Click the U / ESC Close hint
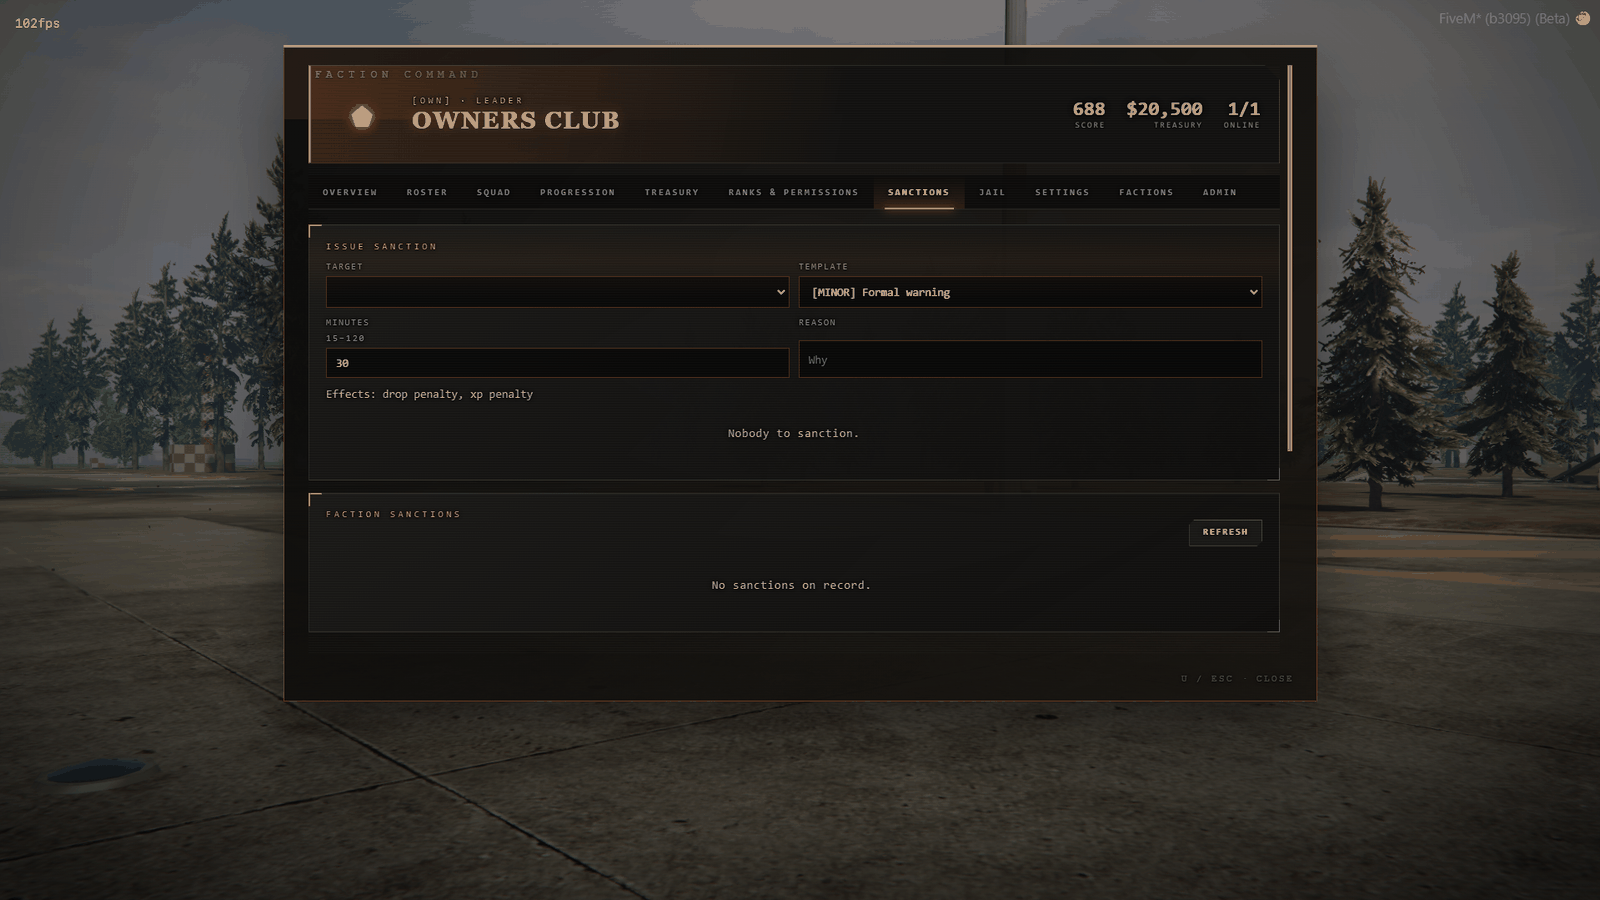 coord(1237,678)
